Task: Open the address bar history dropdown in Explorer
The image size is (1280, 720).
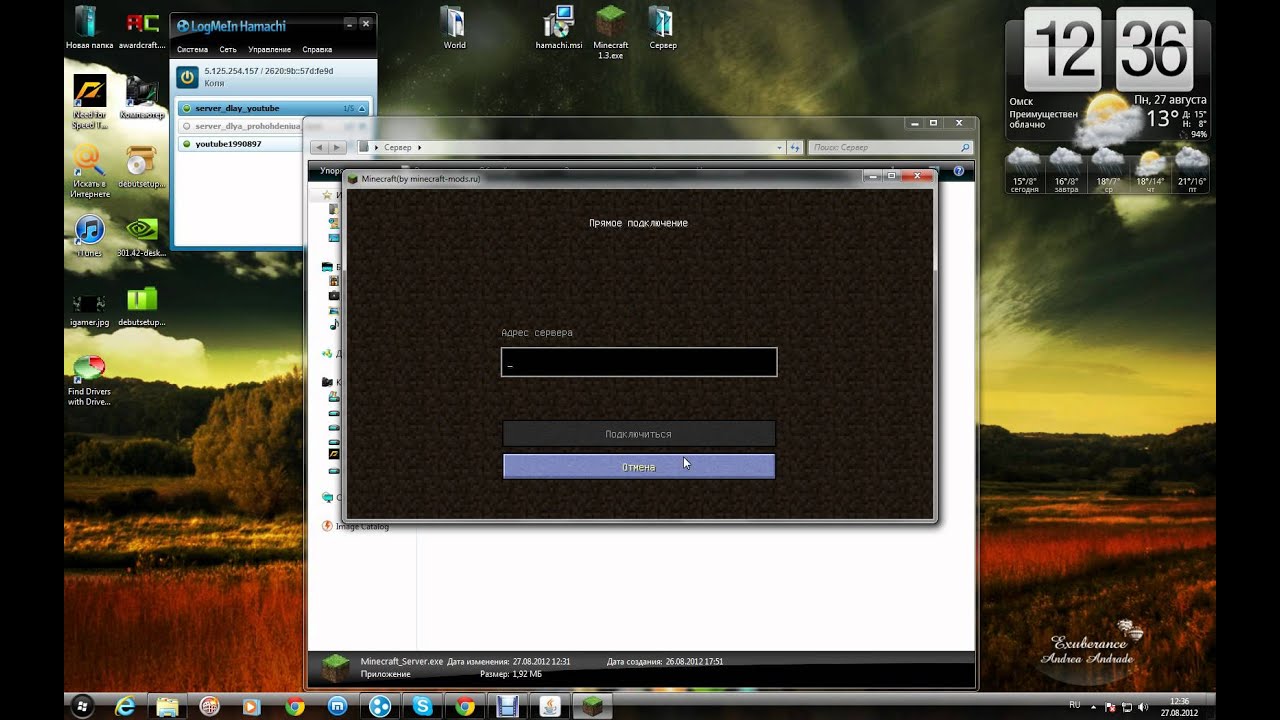Action: tap(779, 147)
